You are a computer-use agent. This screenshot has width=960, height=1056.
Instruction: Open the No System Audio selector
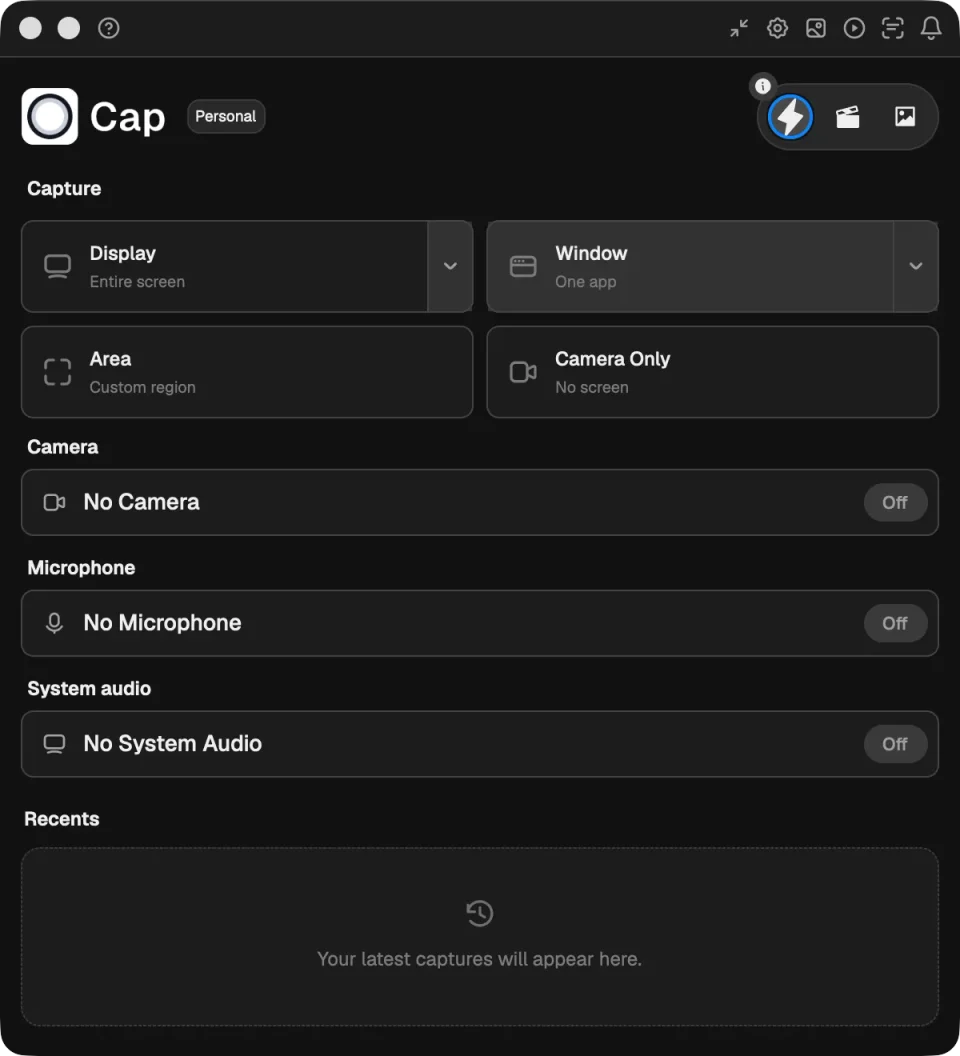480,744
